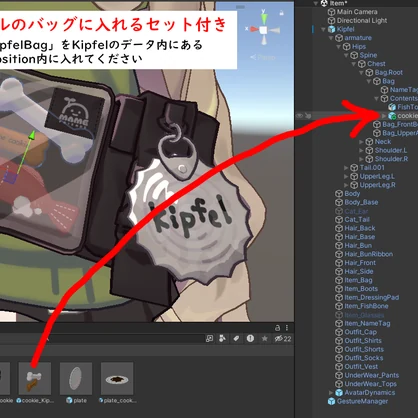Screen dimensions: 418x418
Task: Select UpperLeg.L in the hierarchy
Action: click(377, 176)
